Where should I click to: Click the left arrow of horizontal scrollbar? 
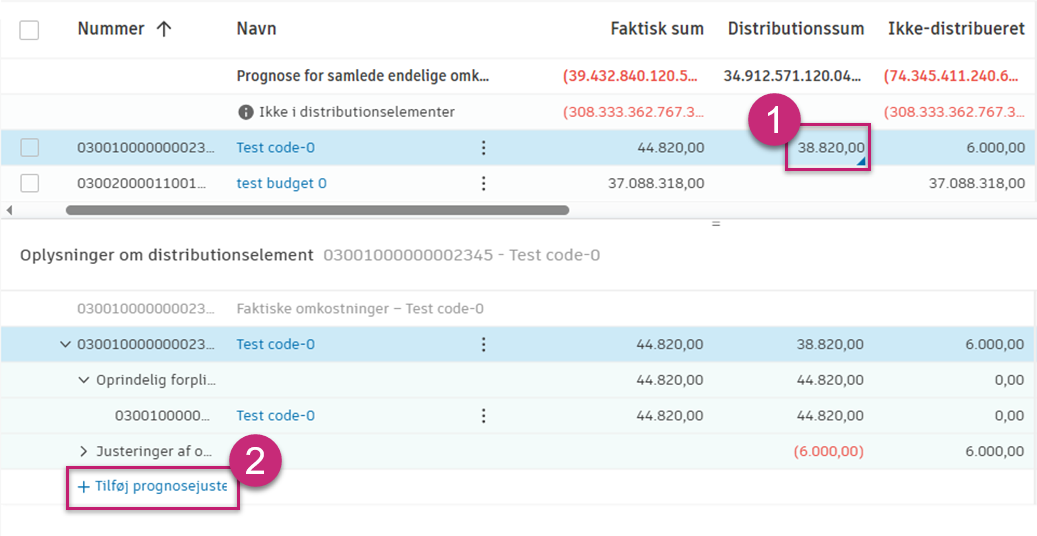point(9,210)
